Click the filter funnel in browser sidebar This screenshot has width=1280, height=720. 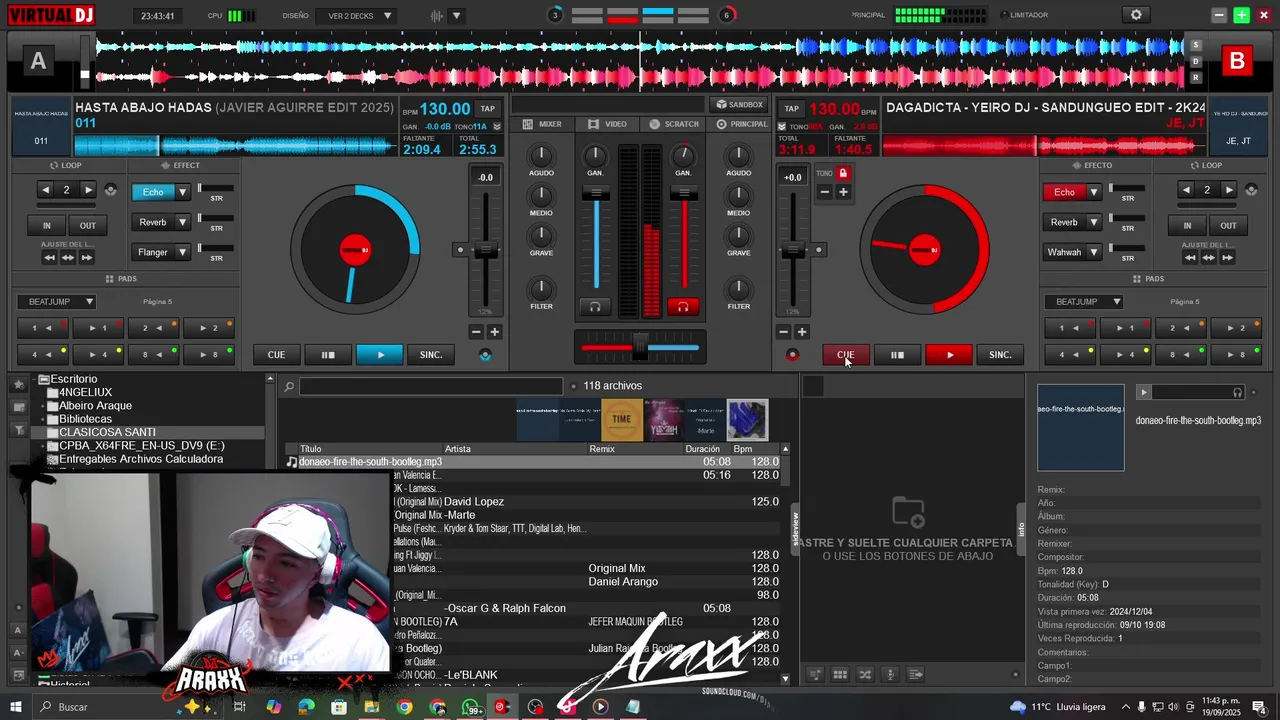[19, 430]
